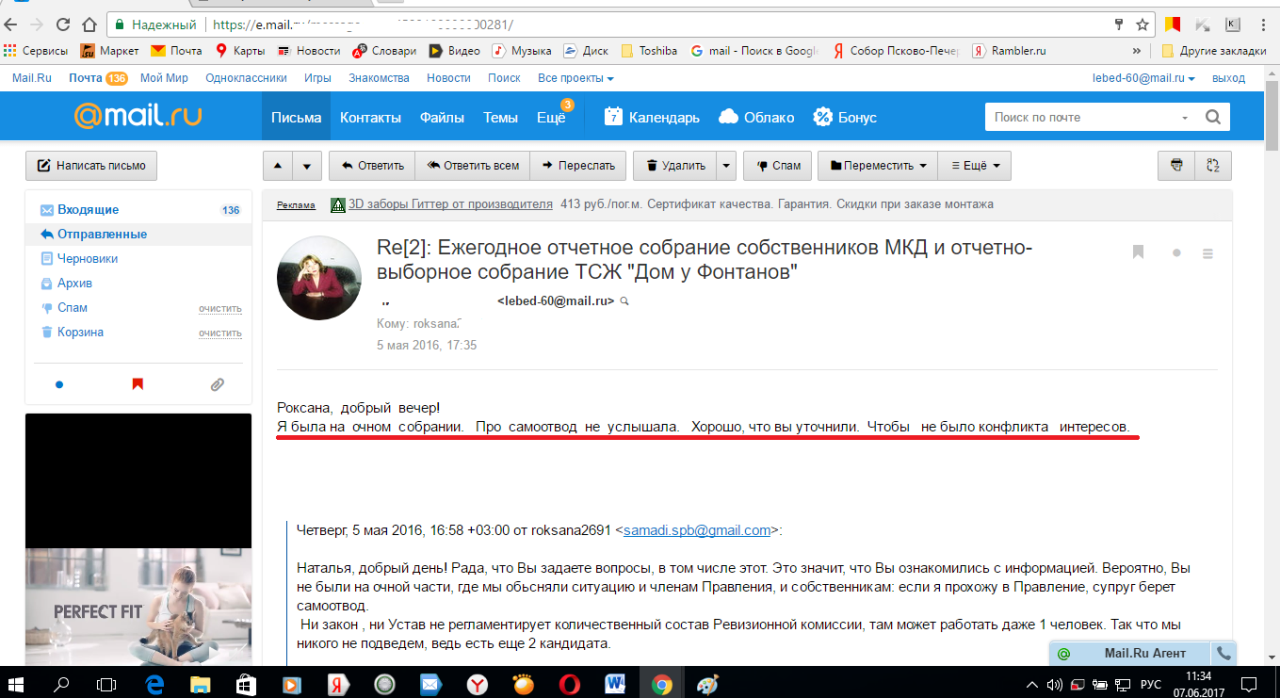
Task: Switch to the Контакты tab
Action: tap(370, 117)
